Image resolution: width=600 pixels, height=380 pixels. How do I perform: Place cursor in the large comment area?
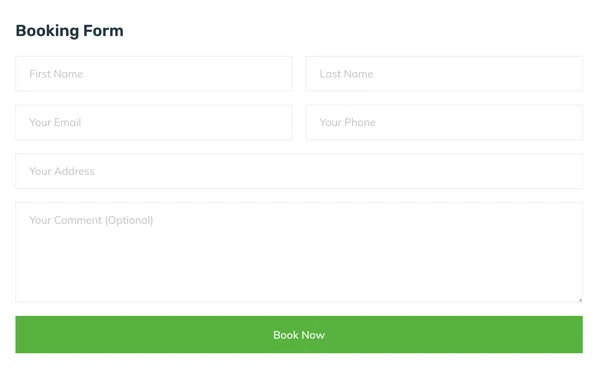(x=299, y=252)
